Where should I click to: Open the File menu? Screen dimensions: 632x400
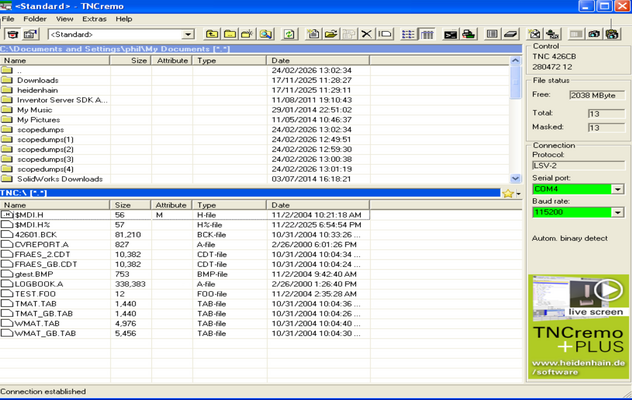pyautogui.click(x=8, y=19)
